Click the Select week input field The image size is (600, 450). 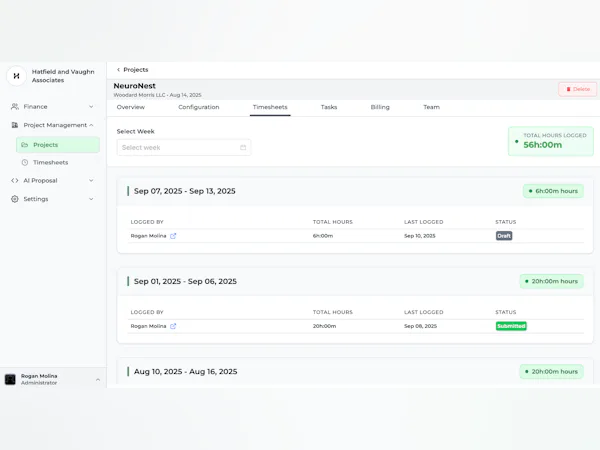[x=184, y=147]
